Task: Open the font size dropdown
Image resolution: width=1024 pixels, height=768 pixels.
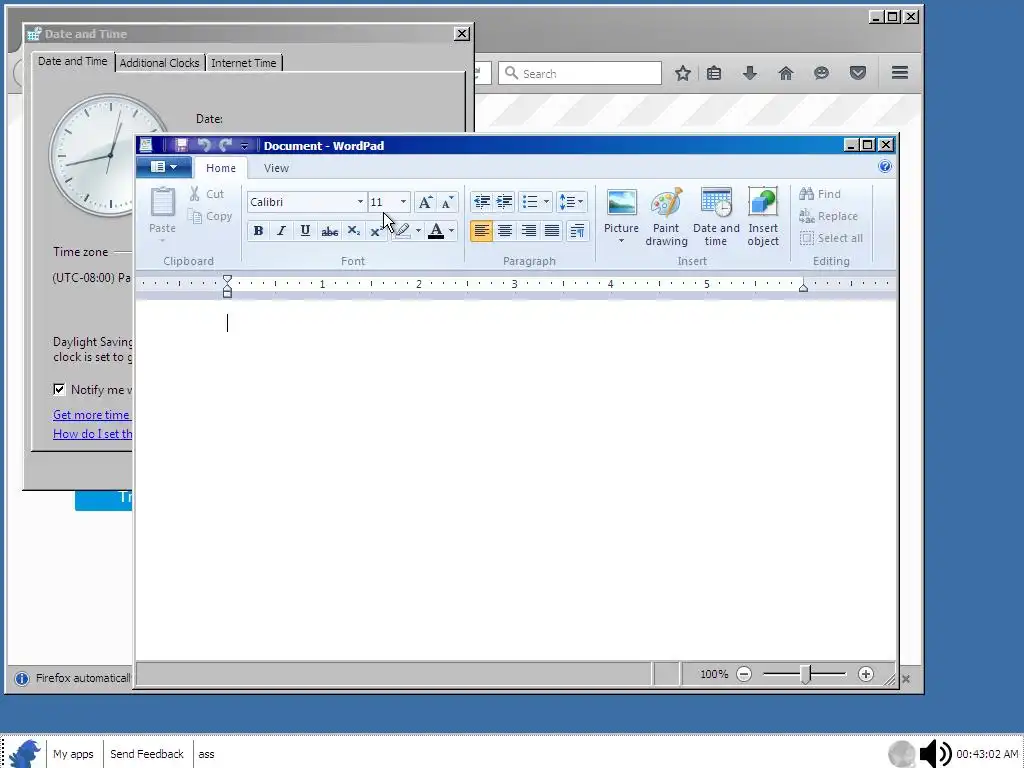Action: point(403,202)
